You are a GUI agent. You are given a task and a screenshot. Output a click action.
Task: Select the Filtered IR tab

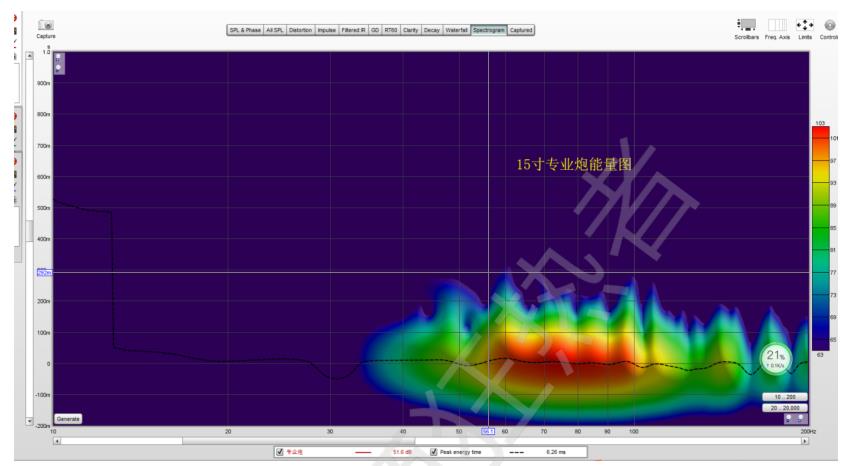pyautogui.click(x=353, y=30)
